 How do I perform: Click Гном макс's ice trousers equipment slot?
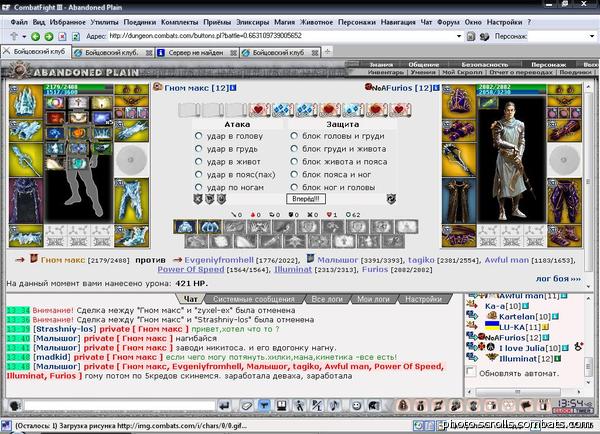(x=131, y=201)
